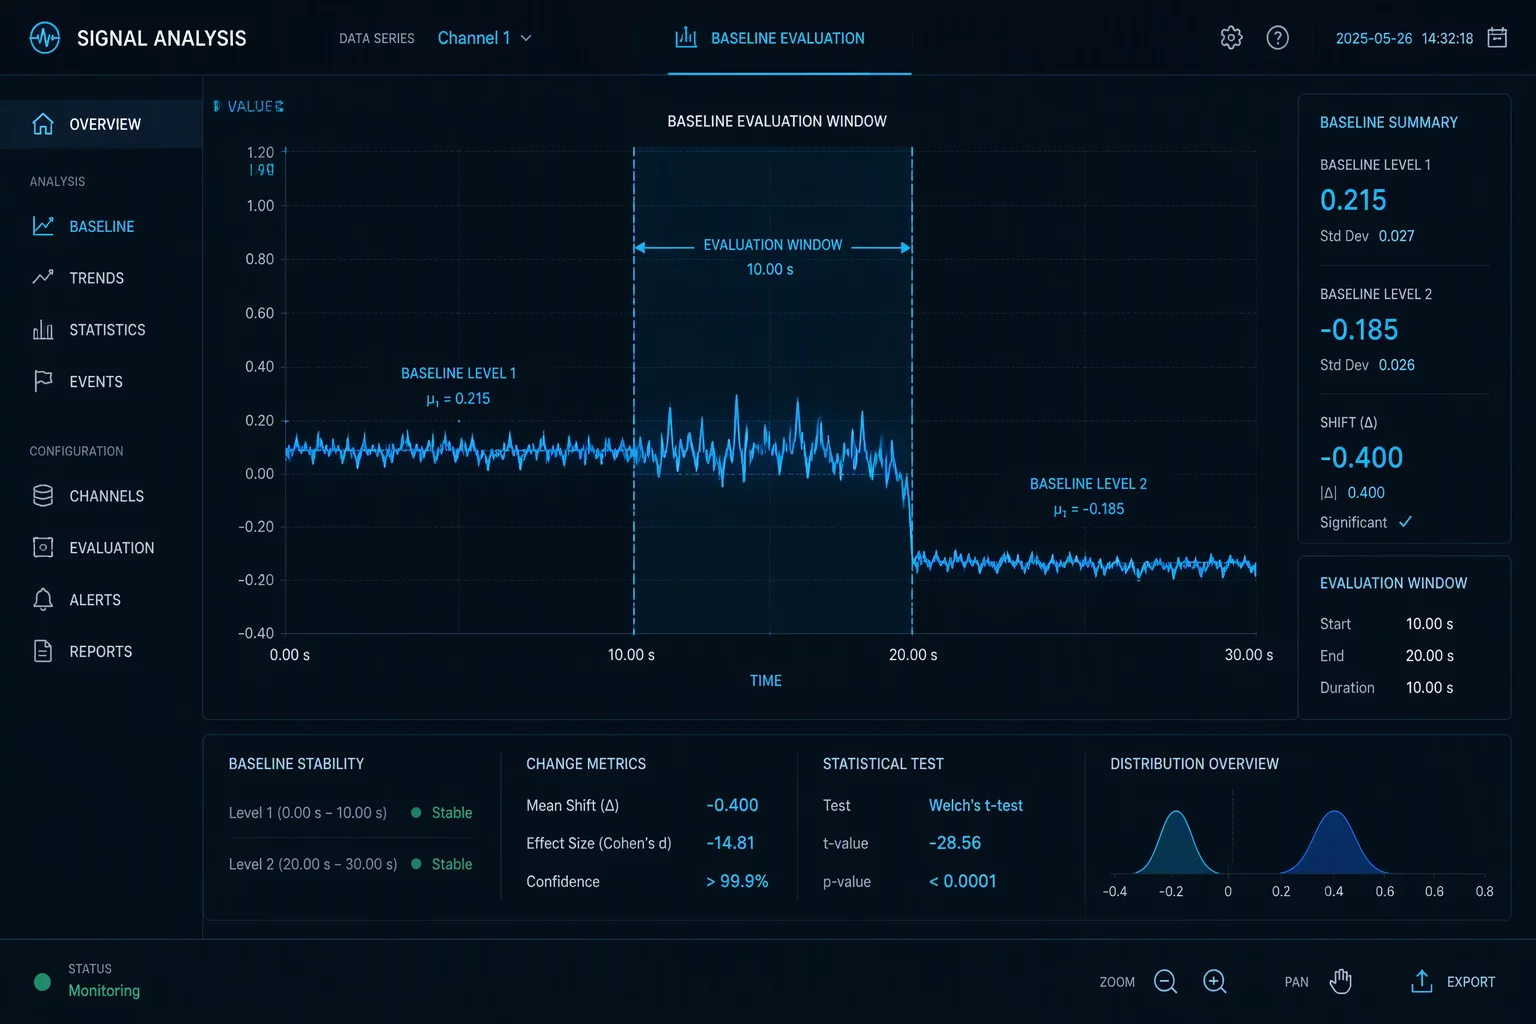1536x1024 pixels.
Task: Click the Welch's t-test value
Action: [x=976, y=806]
